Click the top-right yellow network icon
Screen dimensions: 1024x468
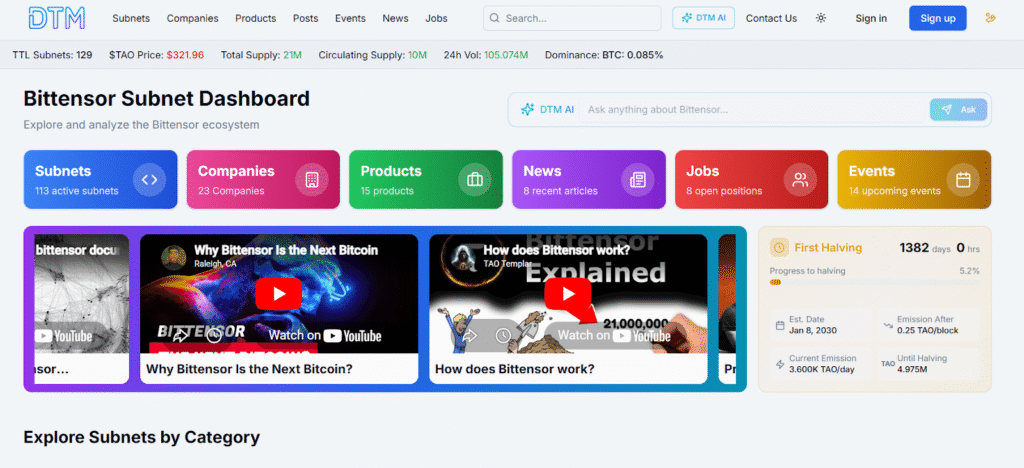tap(991, 18)
